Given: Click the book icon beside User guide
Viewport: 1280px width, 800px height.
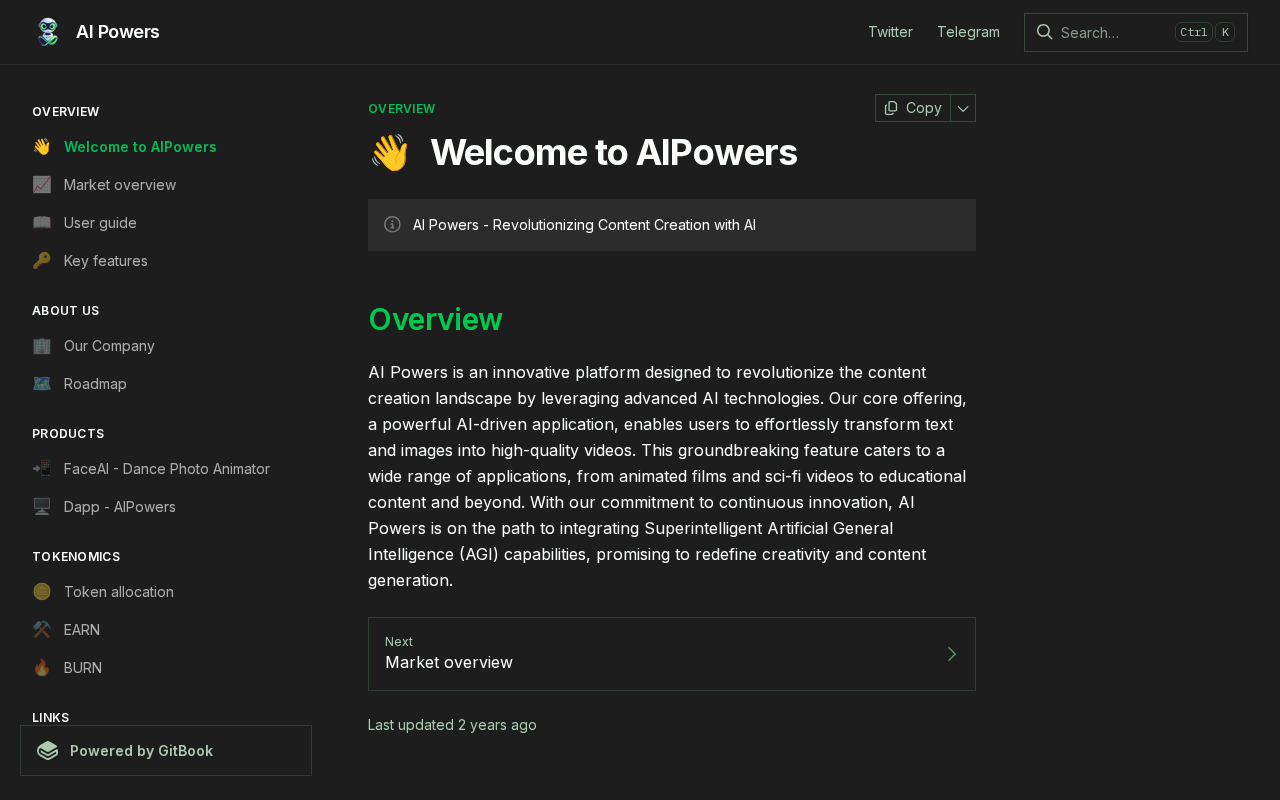Looking at the screenshot, I should (x=41, y=223).
